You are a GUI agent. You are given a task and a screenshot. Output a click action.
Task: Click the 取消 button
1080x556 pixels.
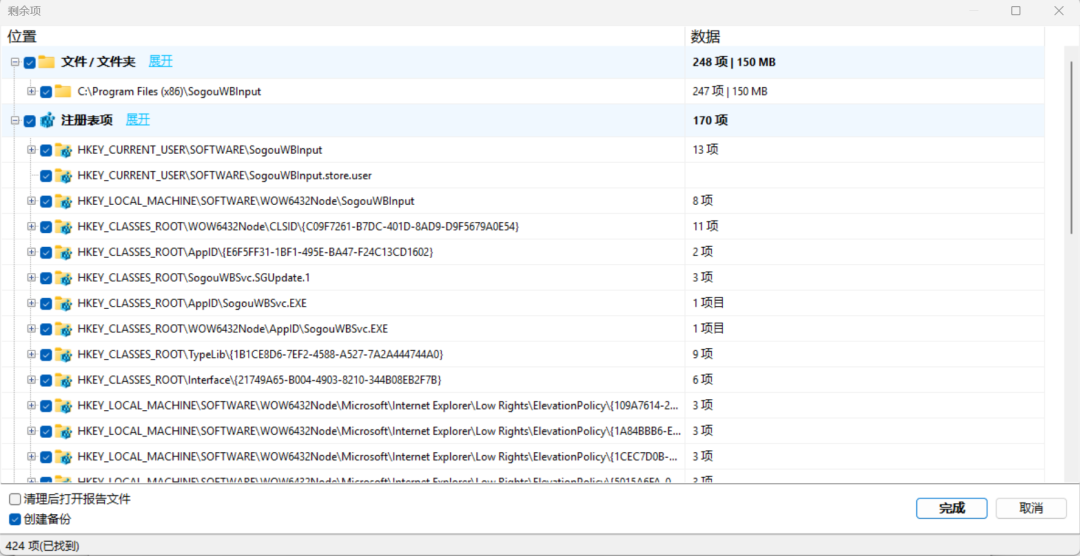click(1031, 508)
